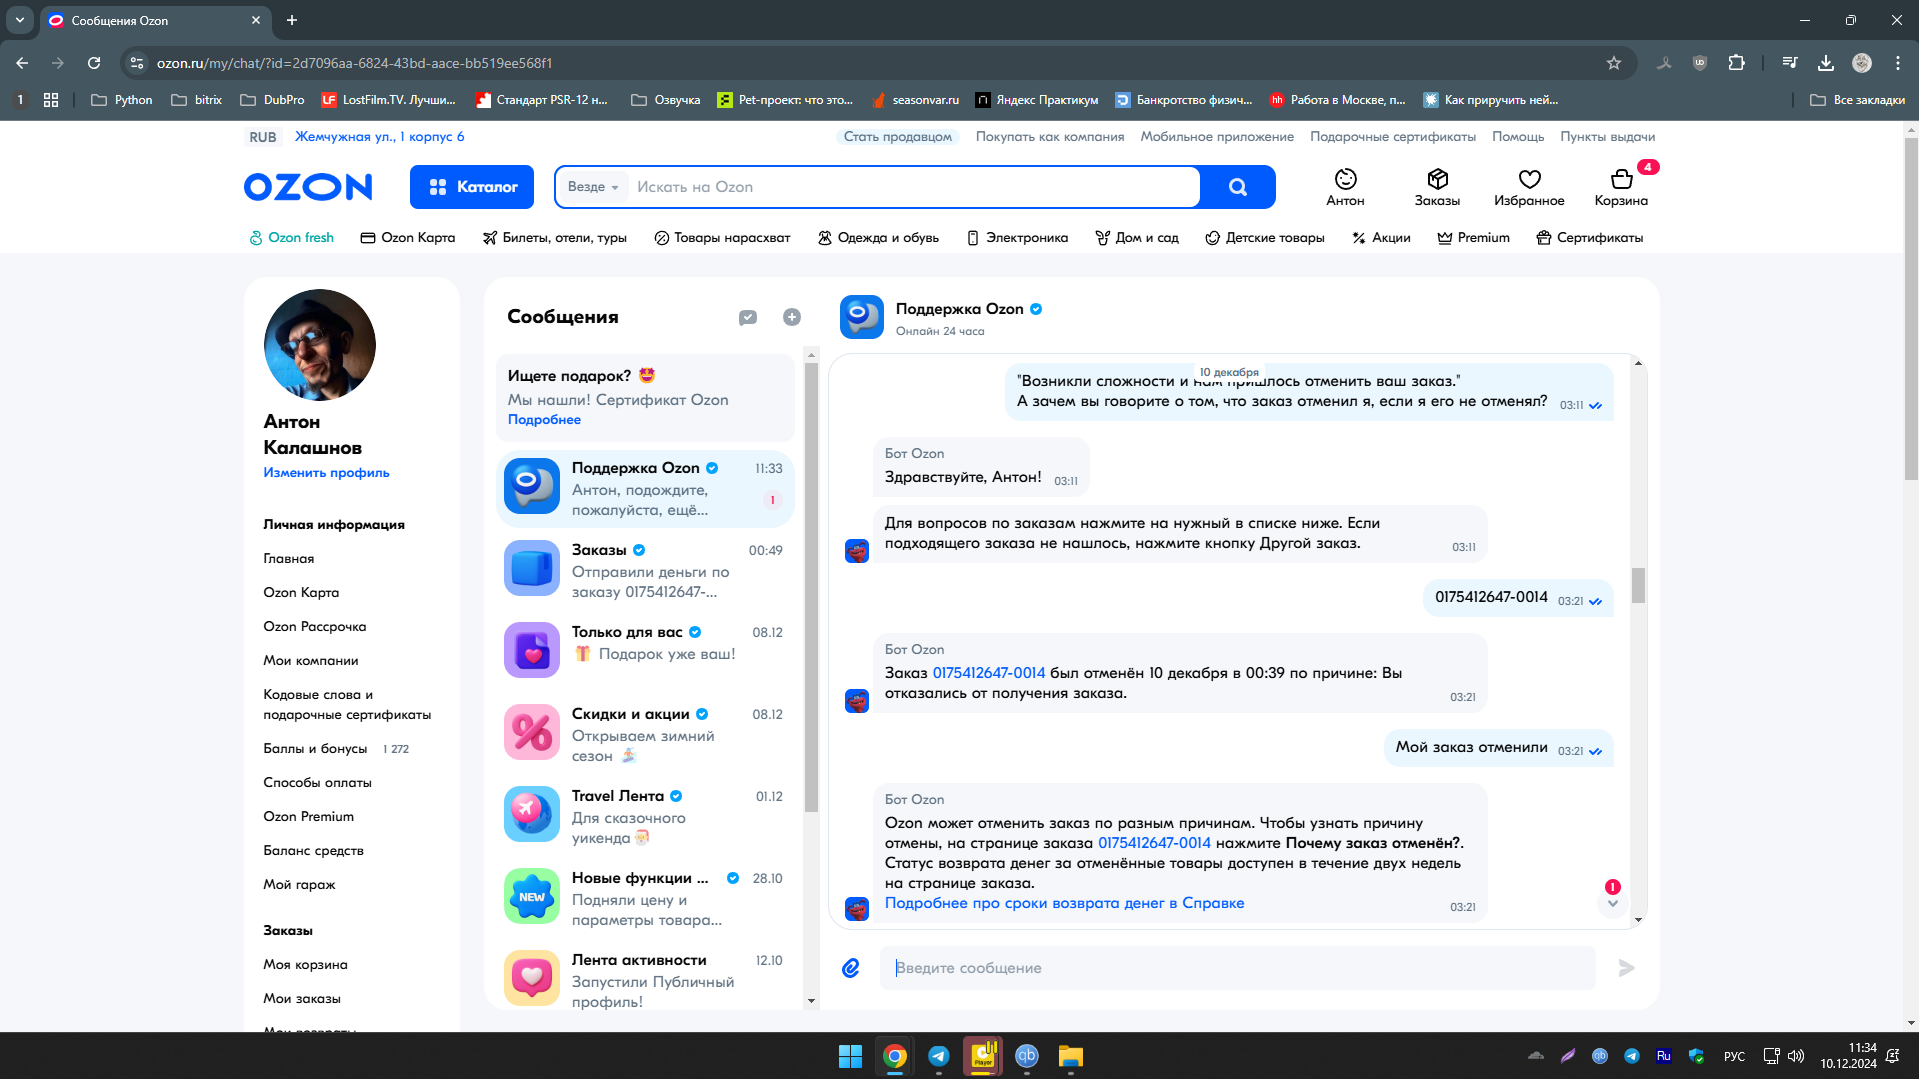The height and width of the screenshot is (1079, 1919).
Task: Open the Лента активности chat
Action: 645,980
